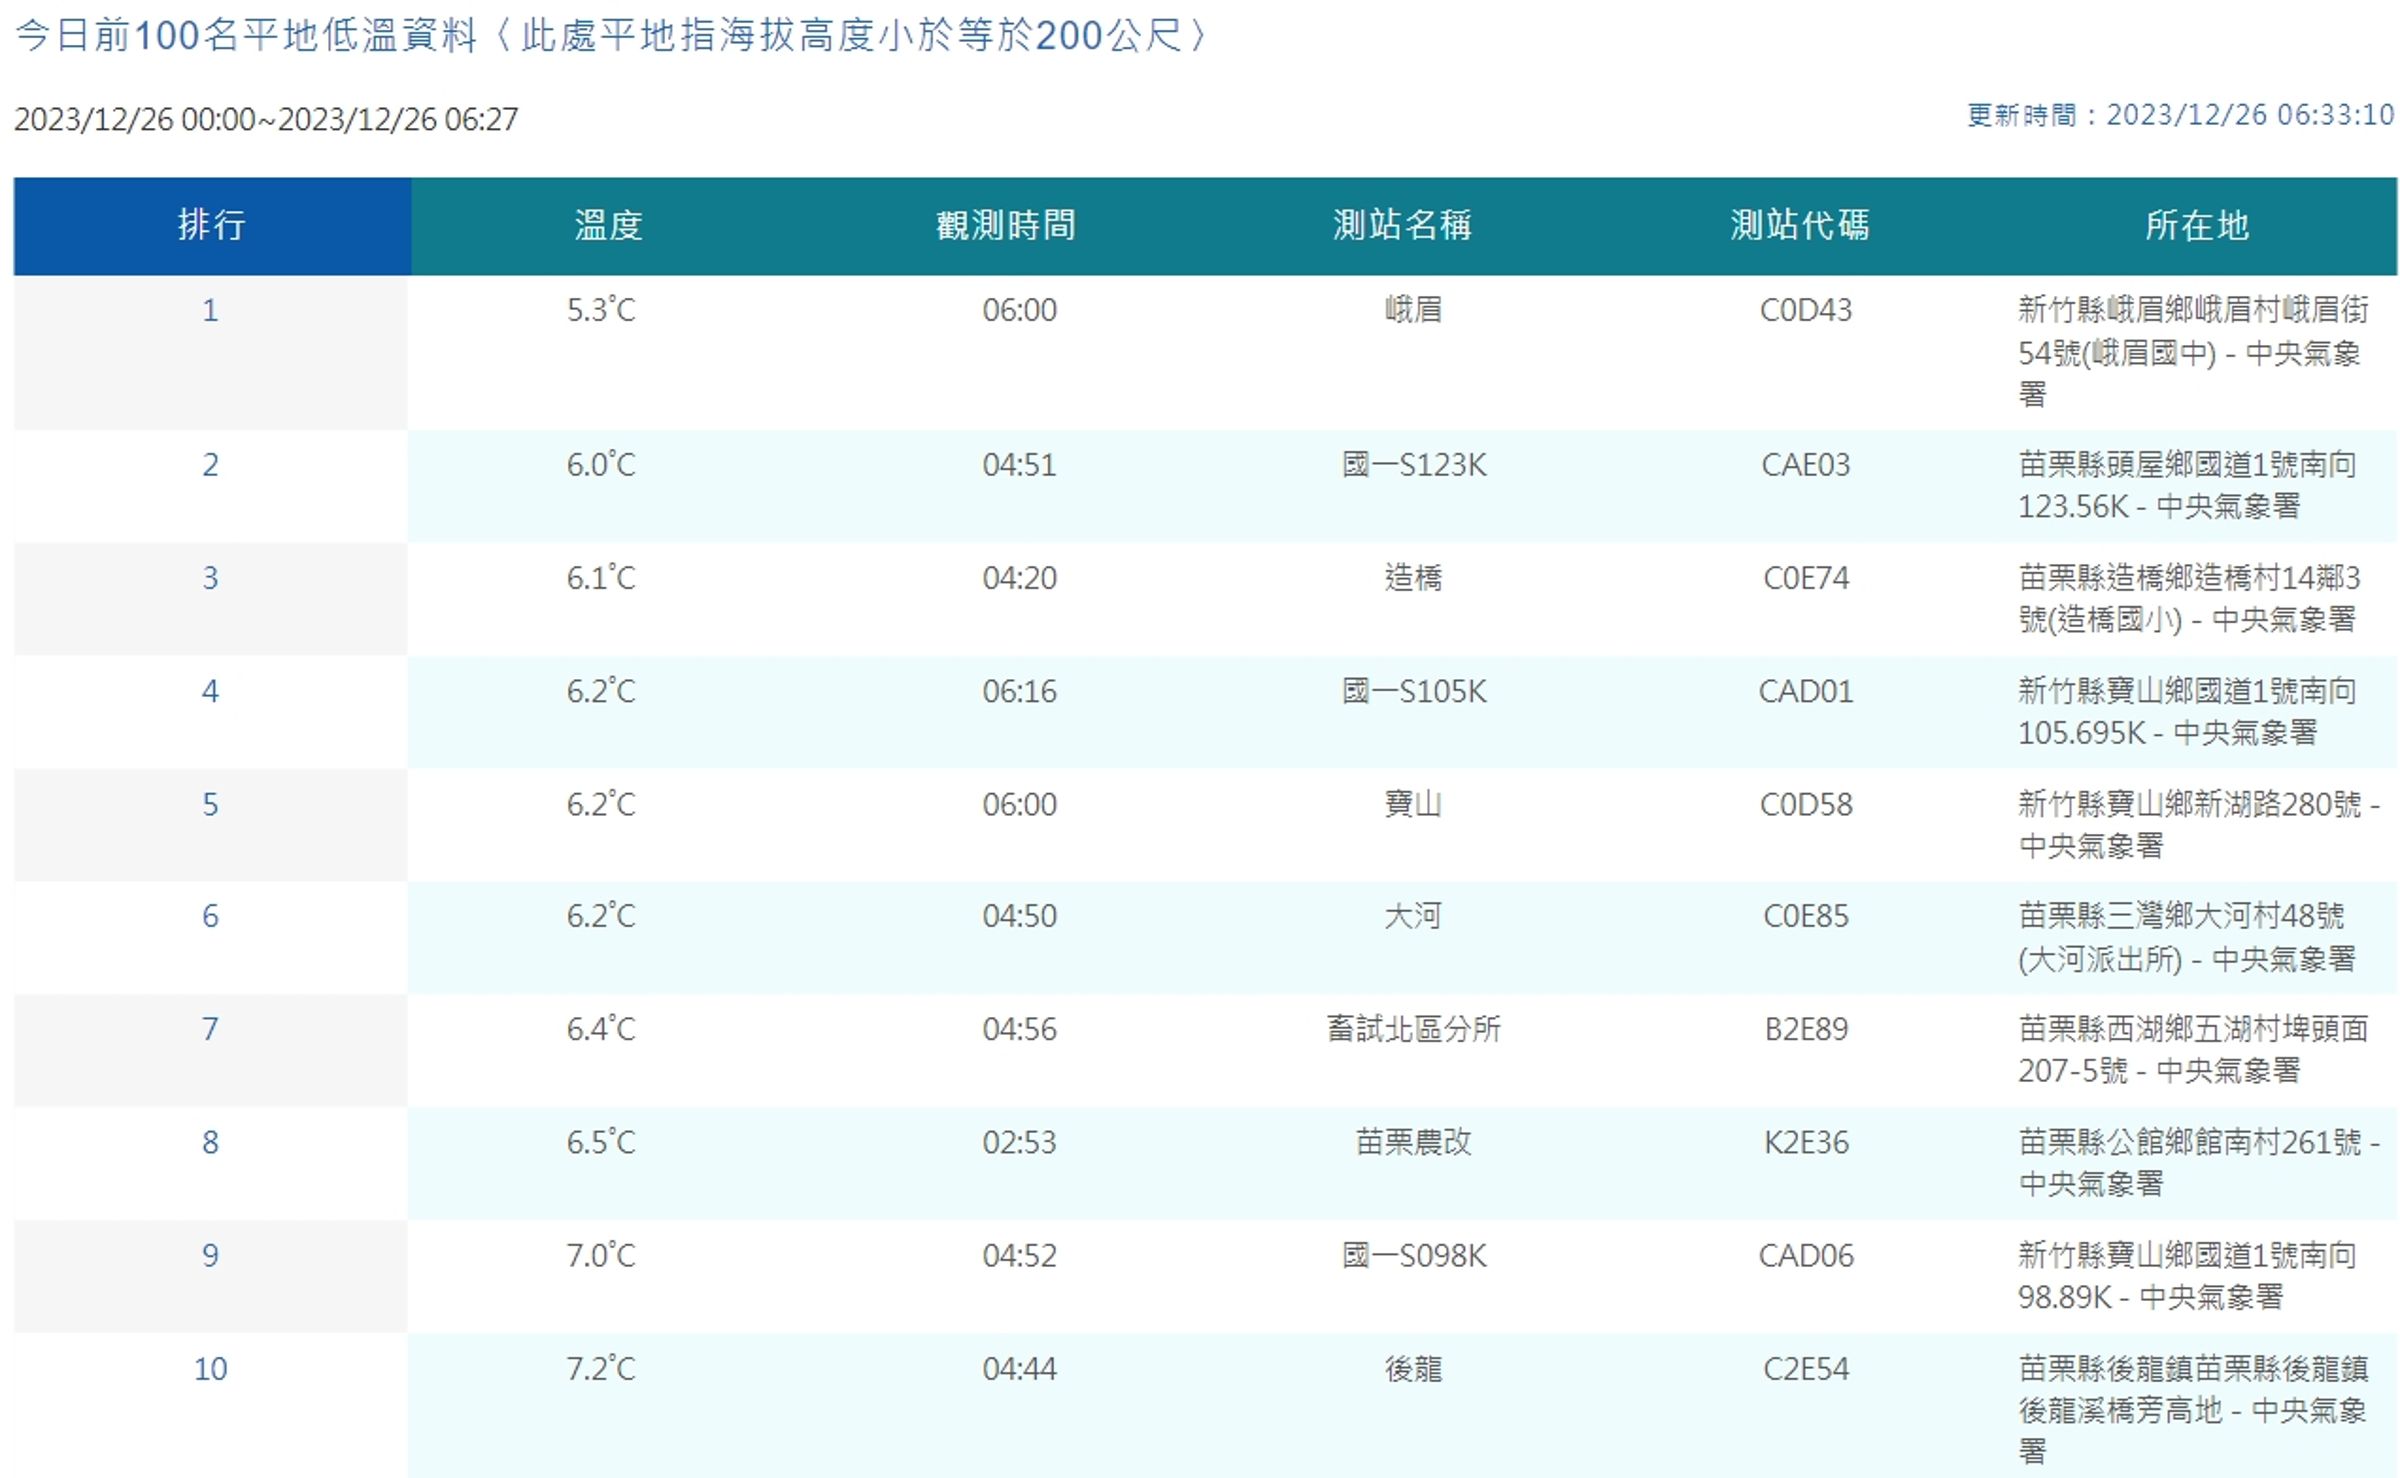The width and height of the screenshot is (2400, 1478).
Task: Select station name 畜試北區分所
Action: point(1414,1029)
